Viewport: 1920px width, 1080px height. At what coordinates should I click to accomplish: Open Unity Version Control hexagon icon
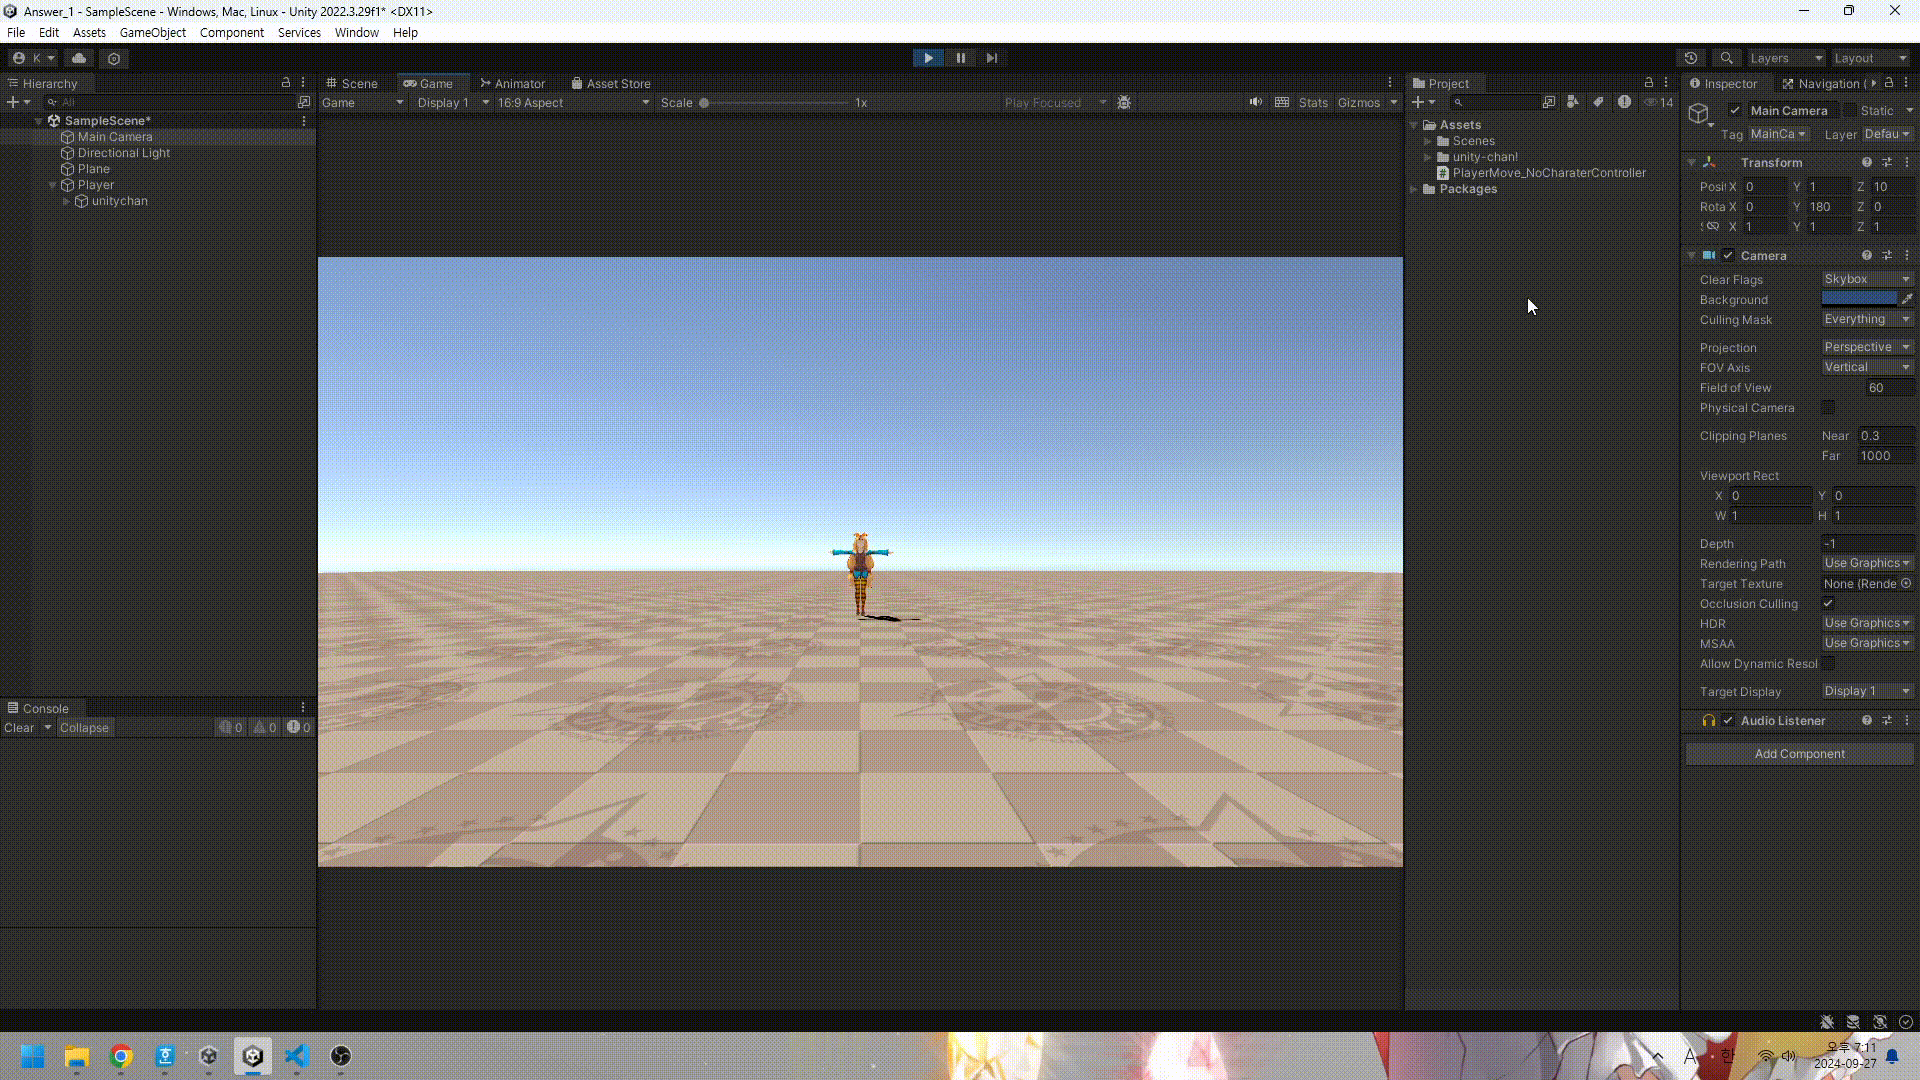pyautogui.click(x=114, y=58)
